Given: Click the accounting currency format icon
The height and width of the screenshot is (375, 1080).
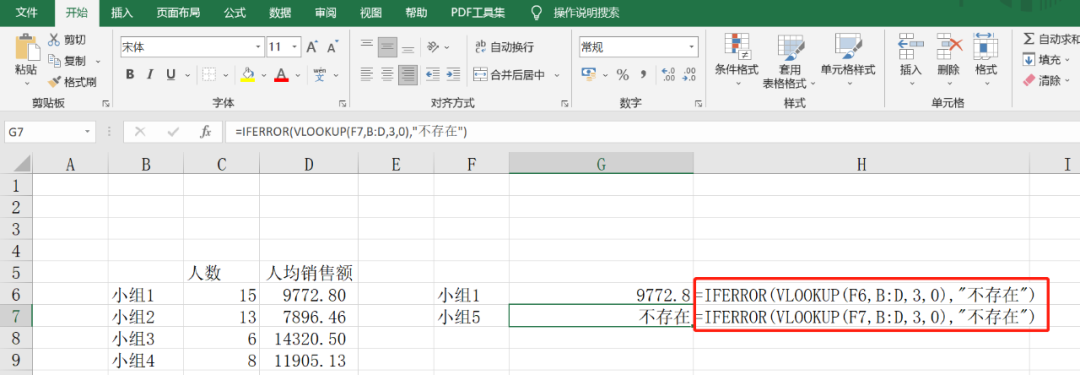Looking at the screenshot, I should pyautogui.click(x=588, y=74).
